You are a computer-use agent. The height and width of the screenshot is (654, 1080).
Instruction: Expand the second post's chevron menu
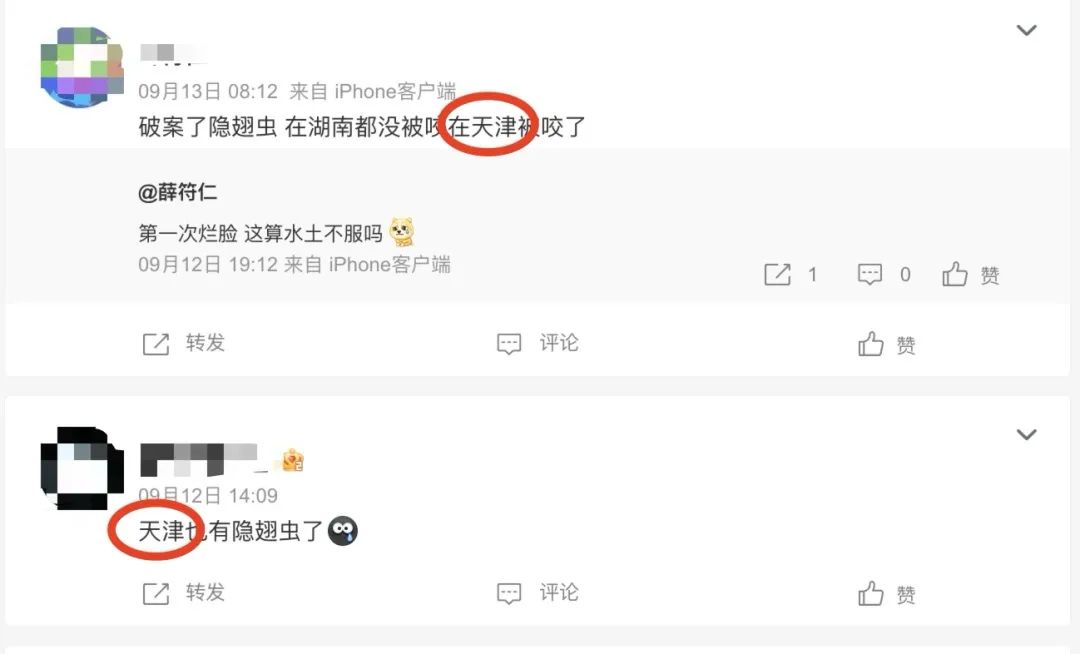coord(1026,434)
